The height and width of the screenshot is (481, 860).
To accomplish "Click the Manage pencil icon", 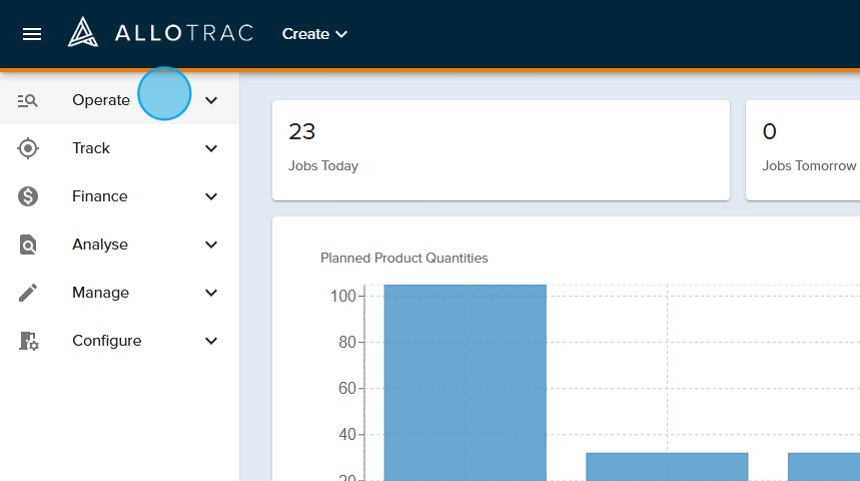I will 28,292.
